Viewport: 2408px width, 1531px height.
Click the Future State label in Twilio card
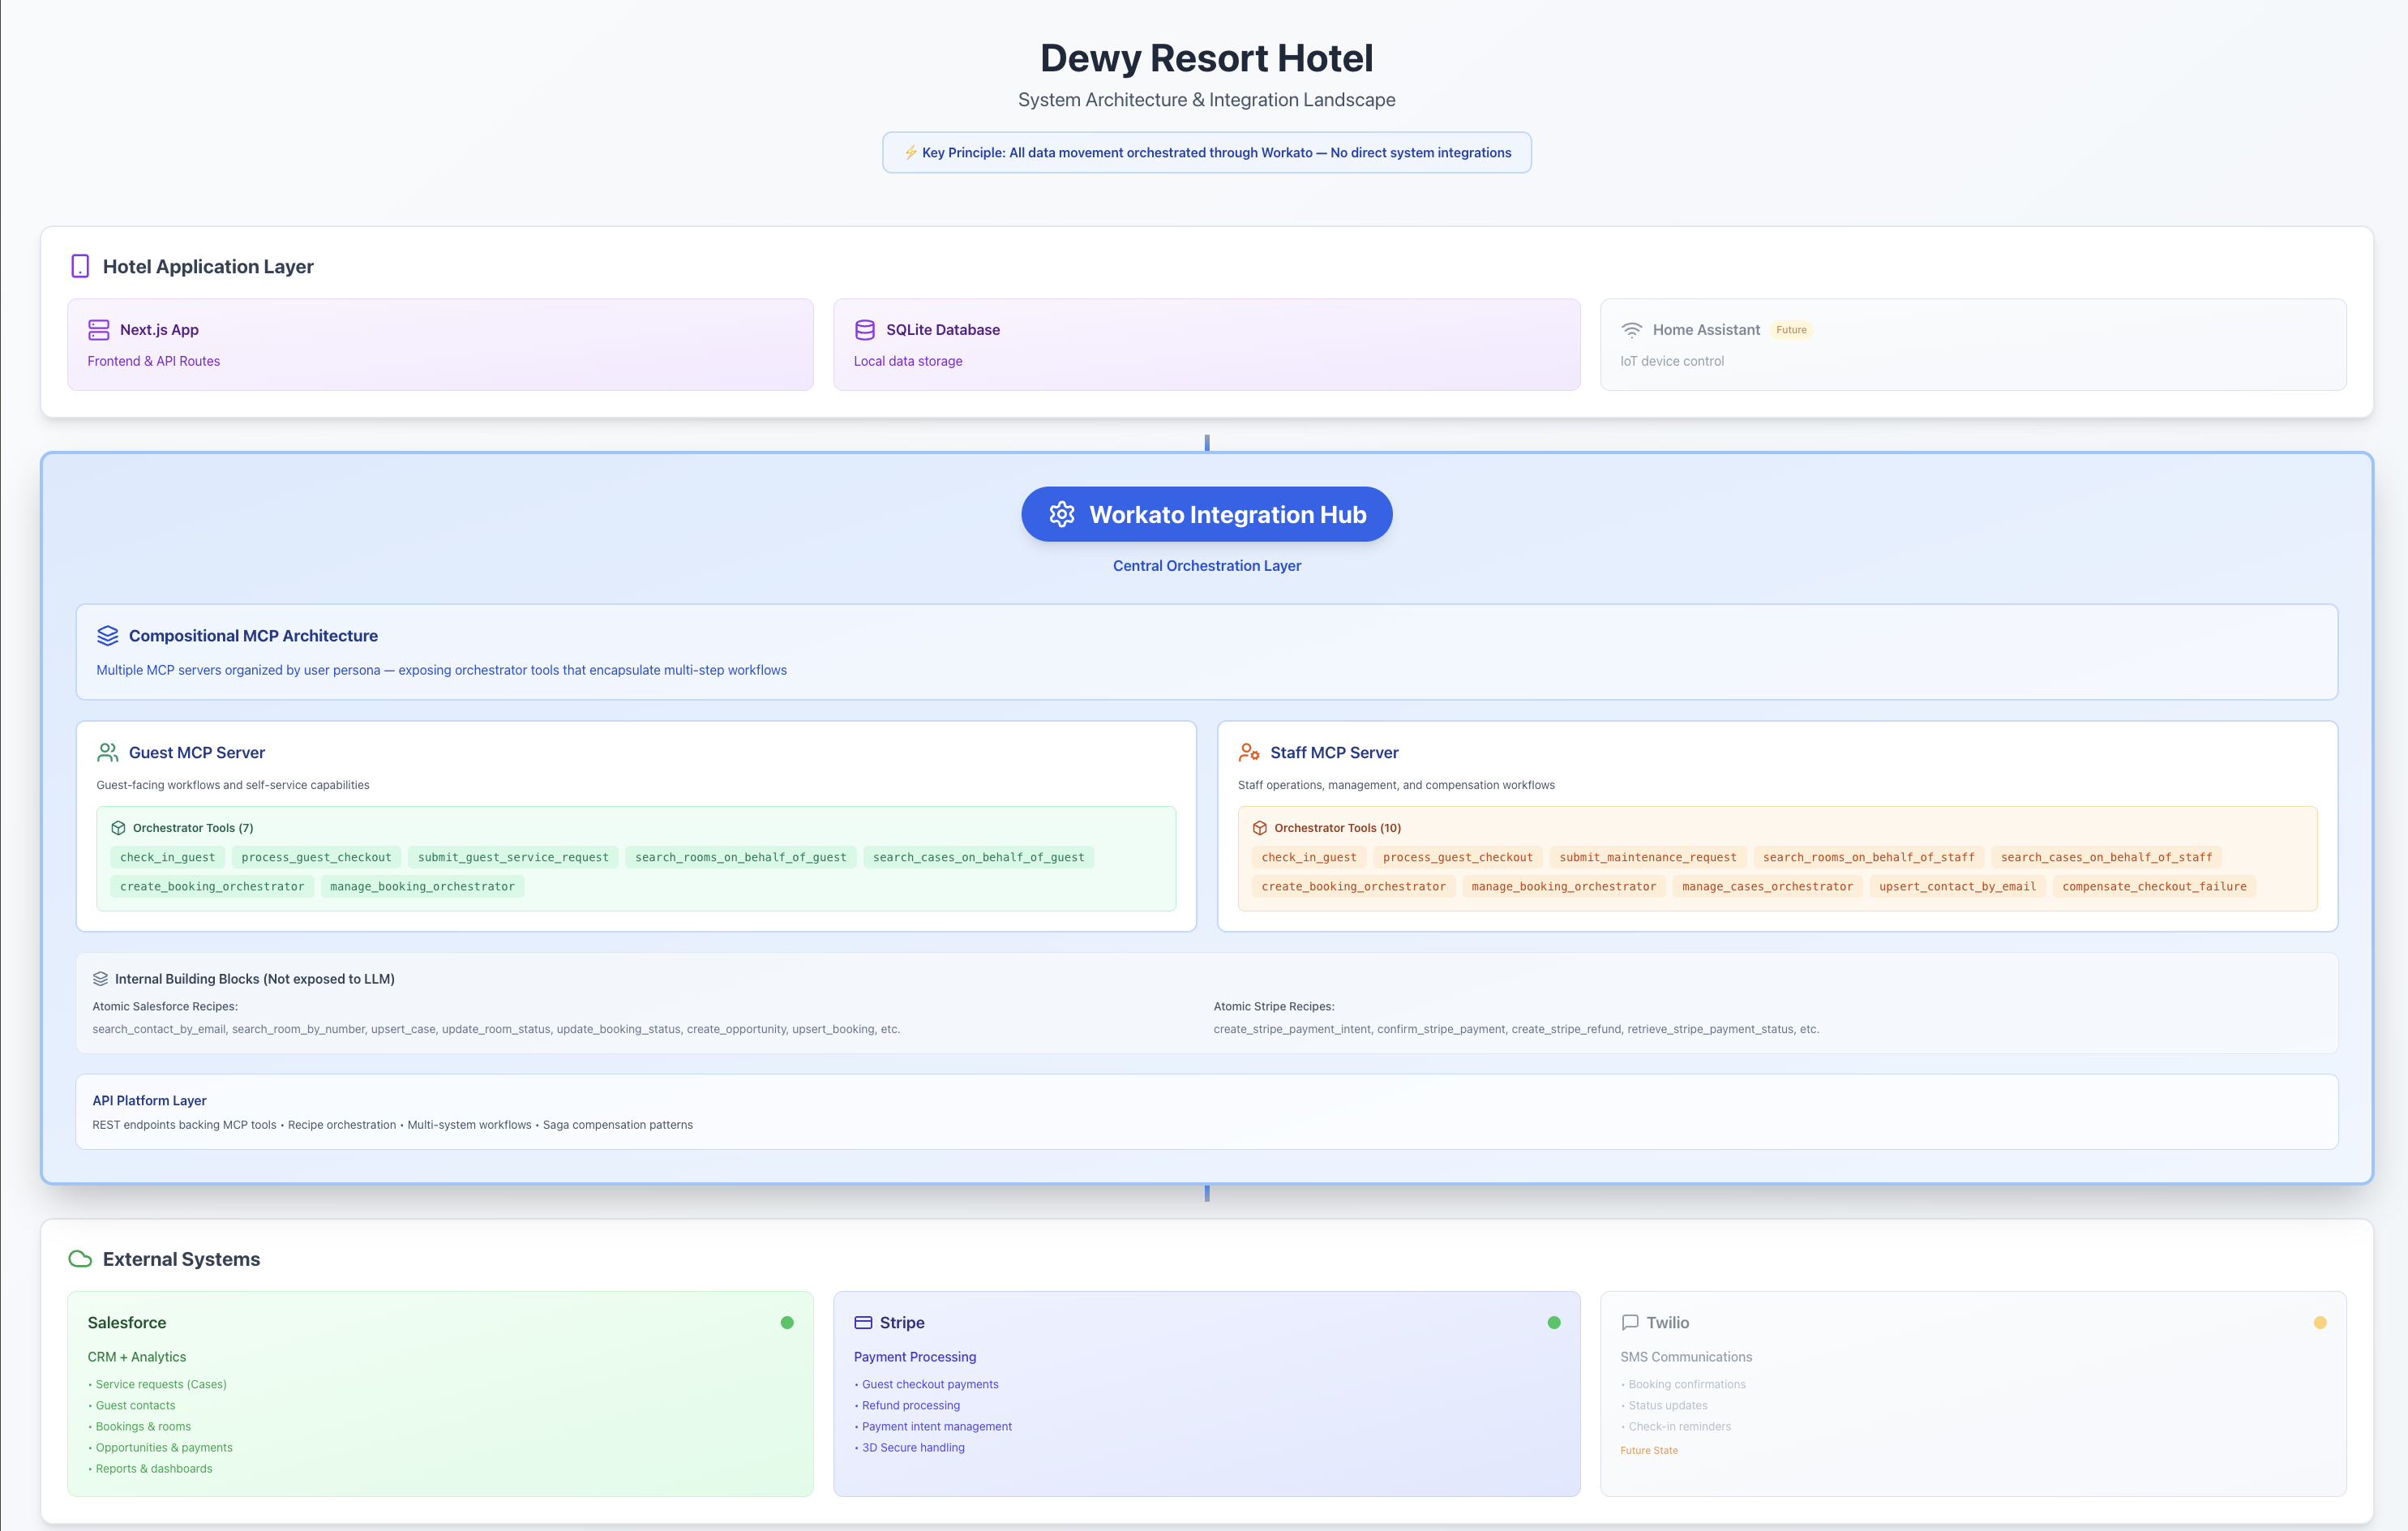[x=1649, y=1450]
